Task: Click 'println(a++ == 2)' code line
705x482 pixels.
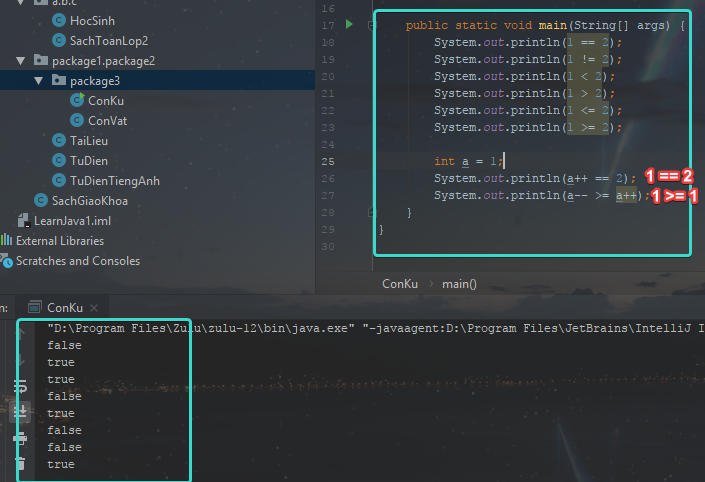Action: (x=535, y=178)
